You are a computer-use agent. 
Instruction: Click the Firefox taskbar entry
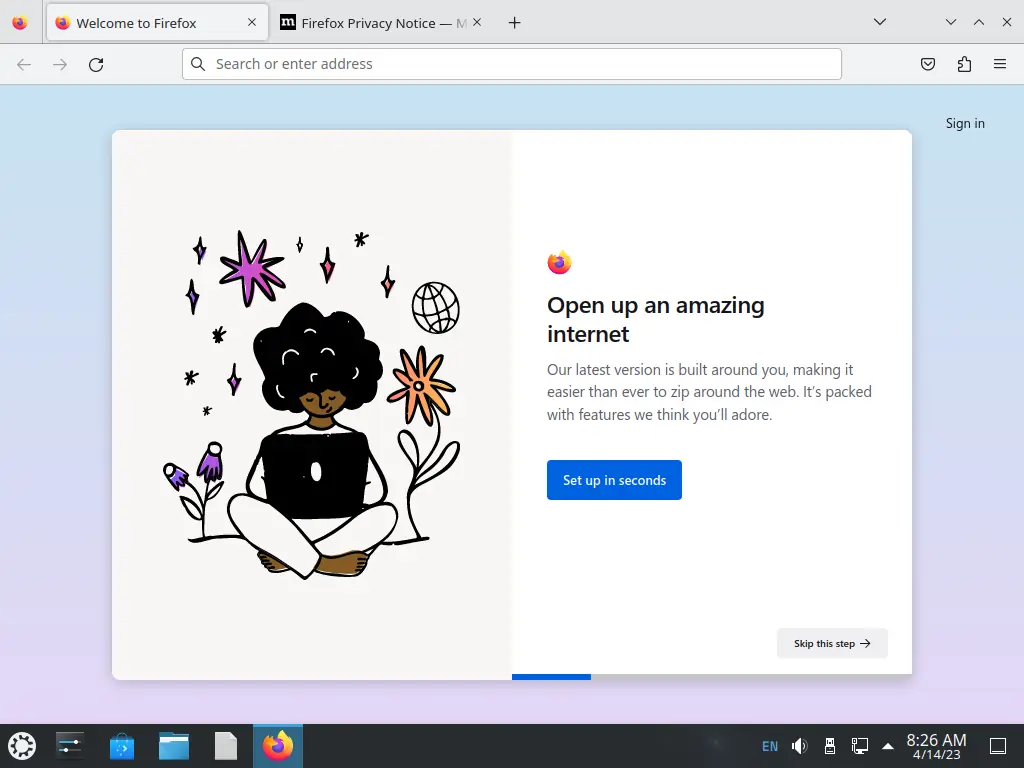(x=278, y=746)
